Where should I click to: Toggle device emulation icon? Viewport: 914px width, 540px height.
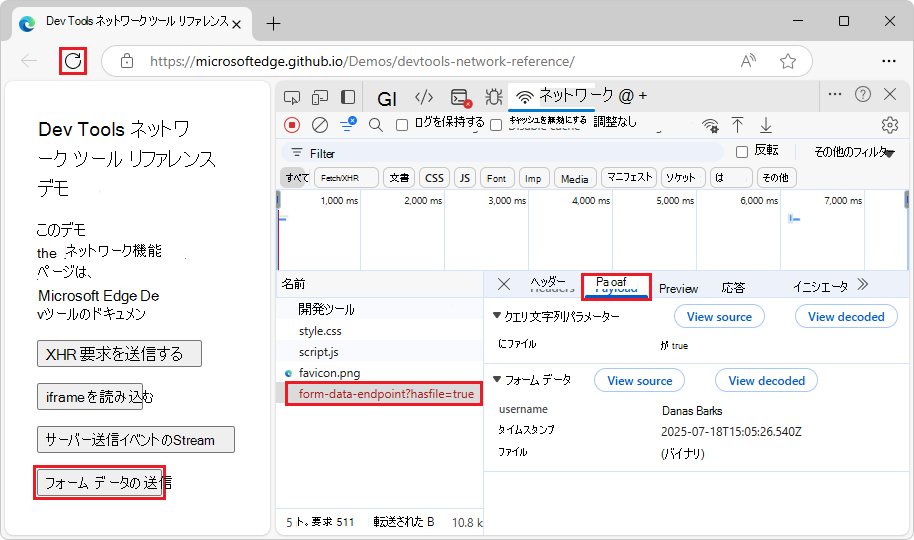(320, 97)
